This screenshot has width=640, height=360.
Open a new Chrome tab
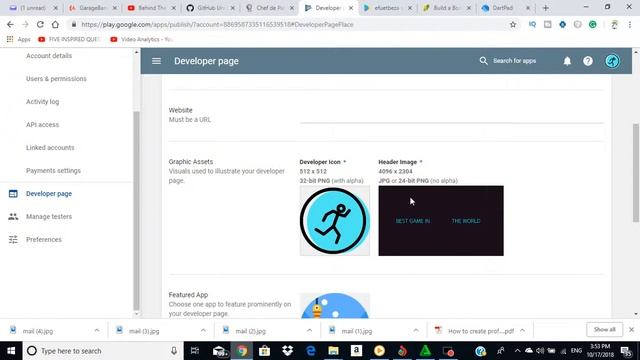coord(545,8)
